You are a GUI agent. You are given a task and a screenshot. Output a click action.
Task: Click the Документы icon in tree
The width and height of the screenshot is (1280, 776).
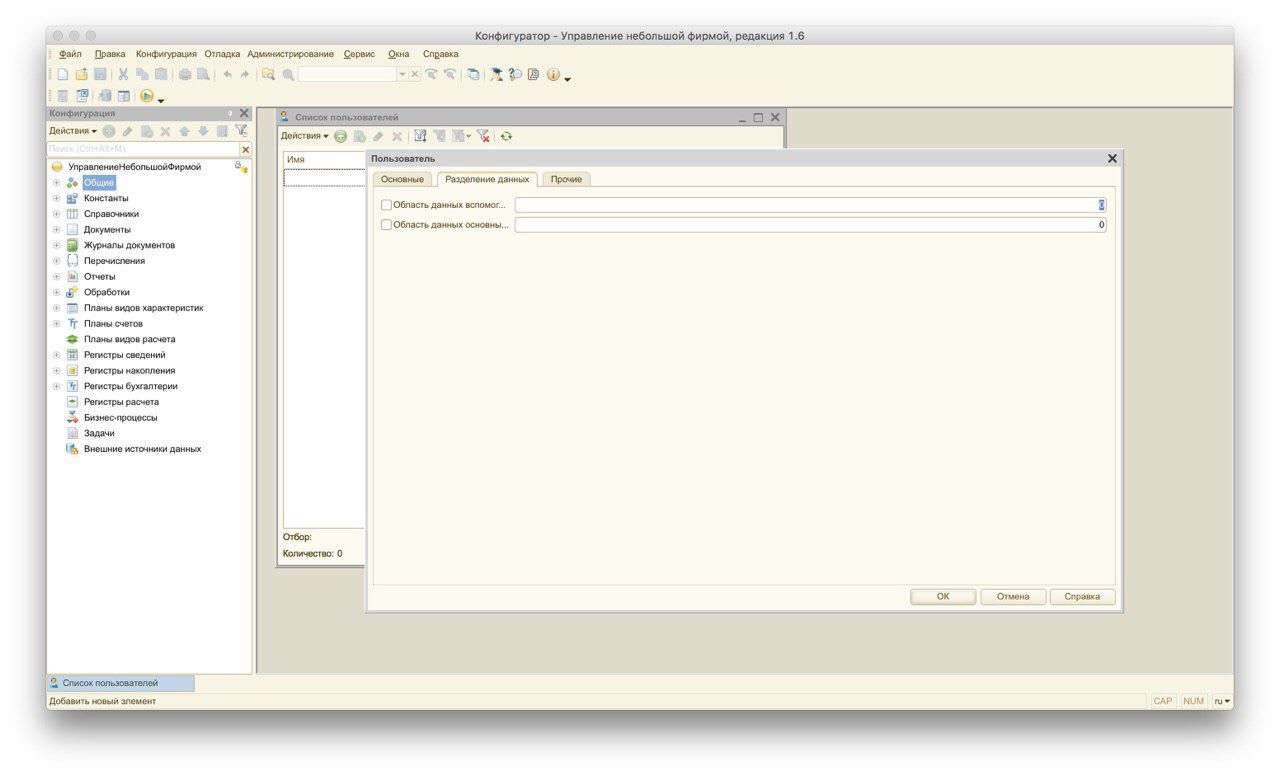[72, 229]
